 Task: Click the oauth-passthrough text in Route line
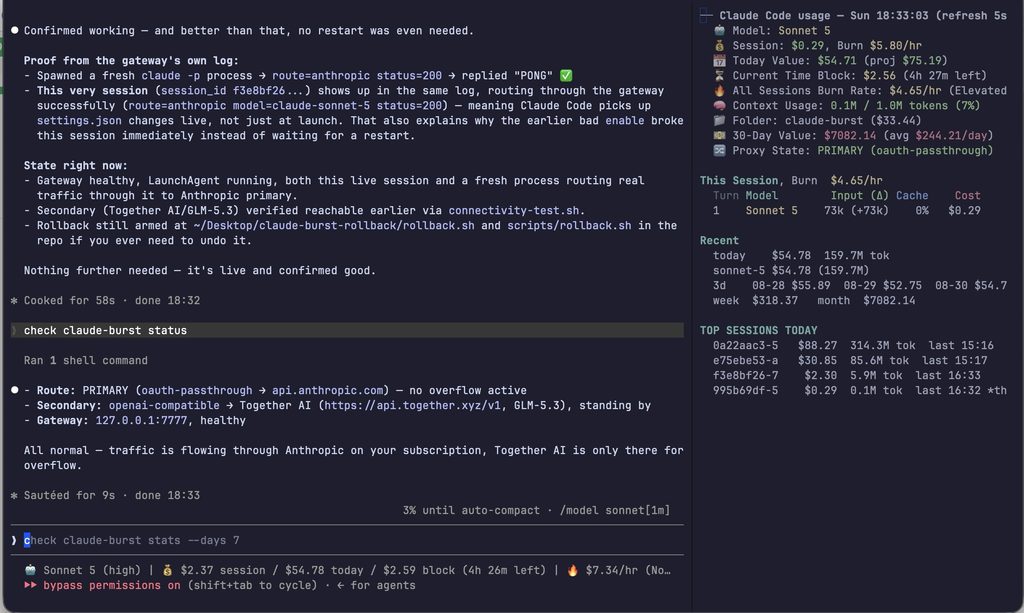coord(197,390)
